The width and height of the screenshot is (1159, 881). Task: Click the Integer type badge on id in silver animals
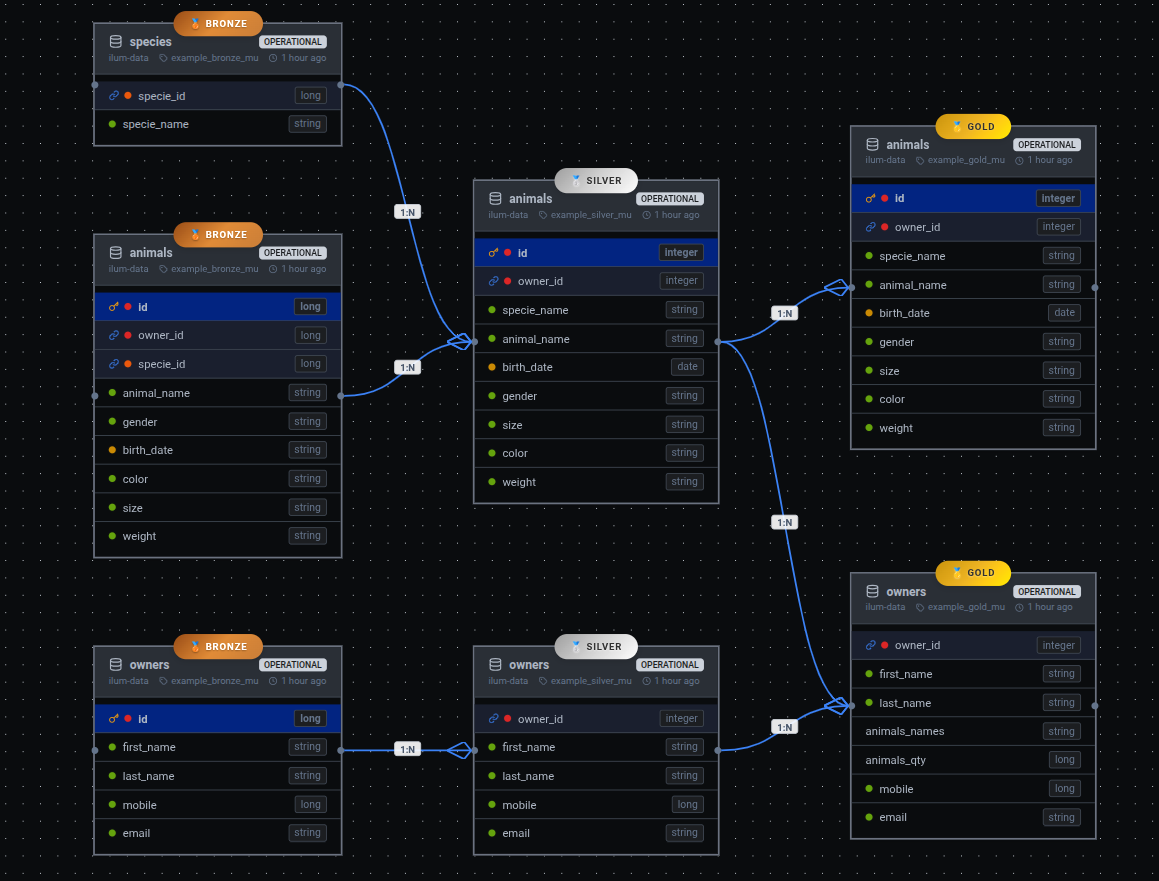pyautogui.click(x=681, y=252)
